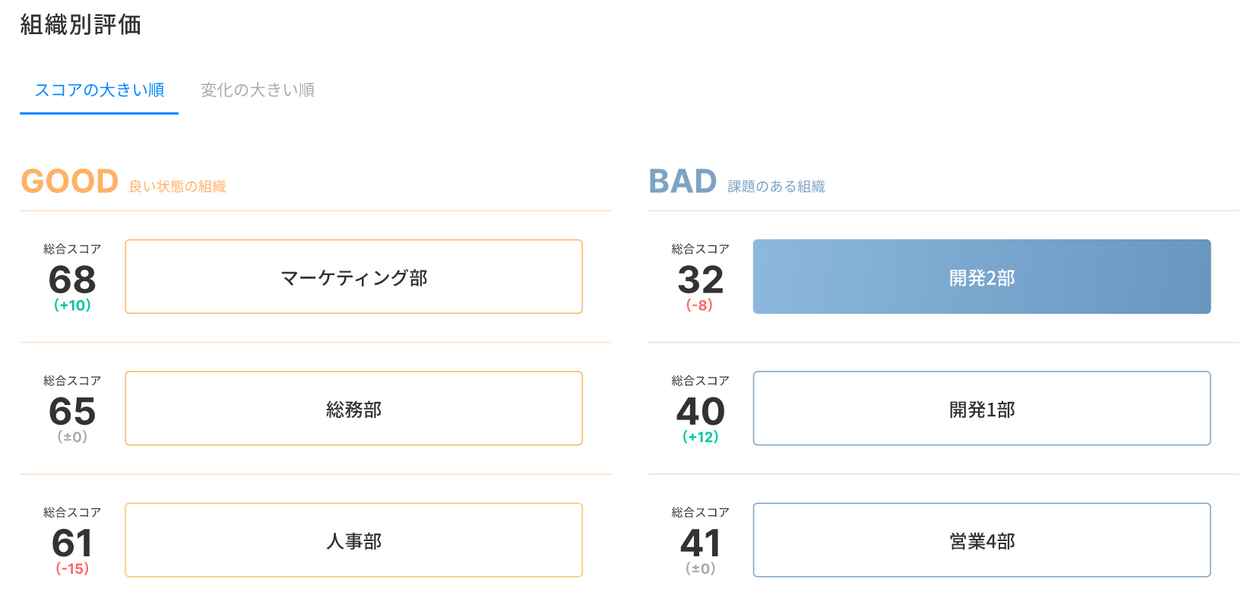This screenshot has height=595, width=1248.
Task: Click the red (-15) change indicator
Action: [x=72, y=570]
